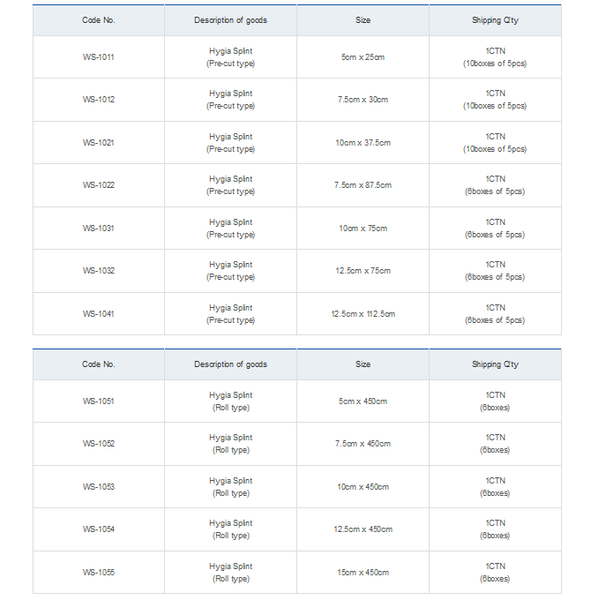This screenshot has width=600, height=600.
Task: Click the WS-1054 code cell
Action: 99,529
